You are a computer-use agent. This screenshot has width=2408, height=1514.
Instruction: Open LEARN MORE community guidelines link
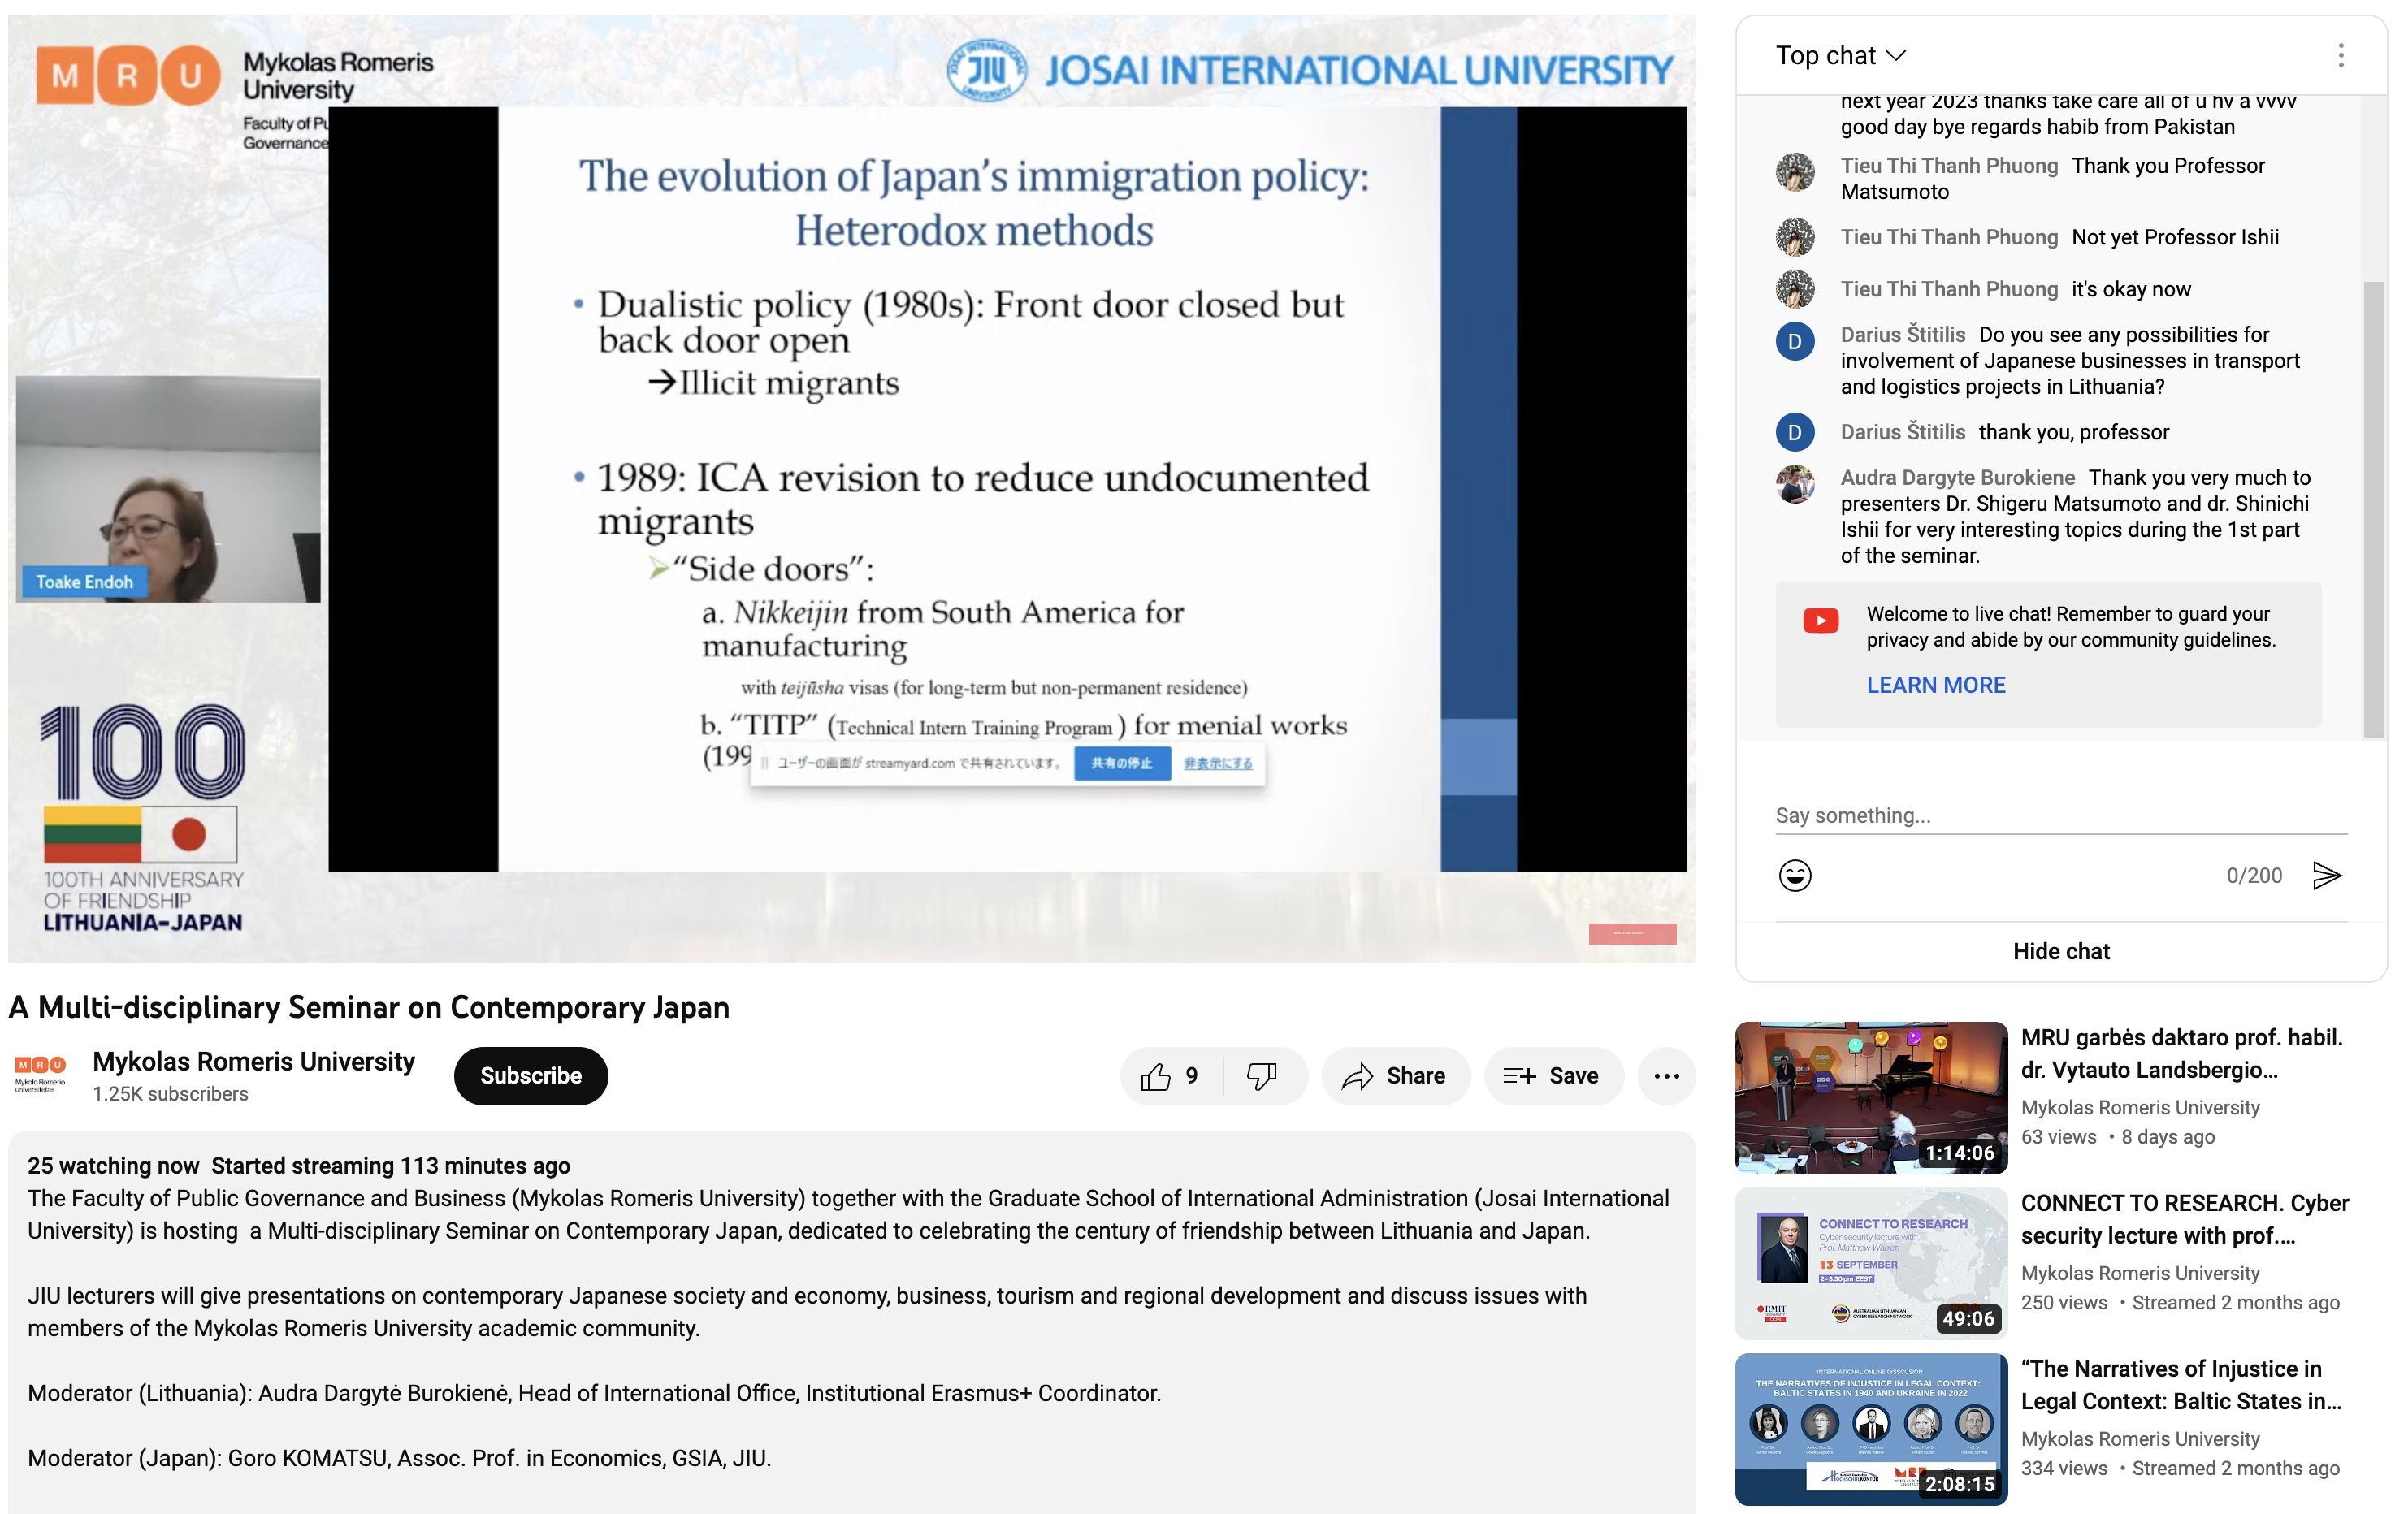tap(1936, 685)
